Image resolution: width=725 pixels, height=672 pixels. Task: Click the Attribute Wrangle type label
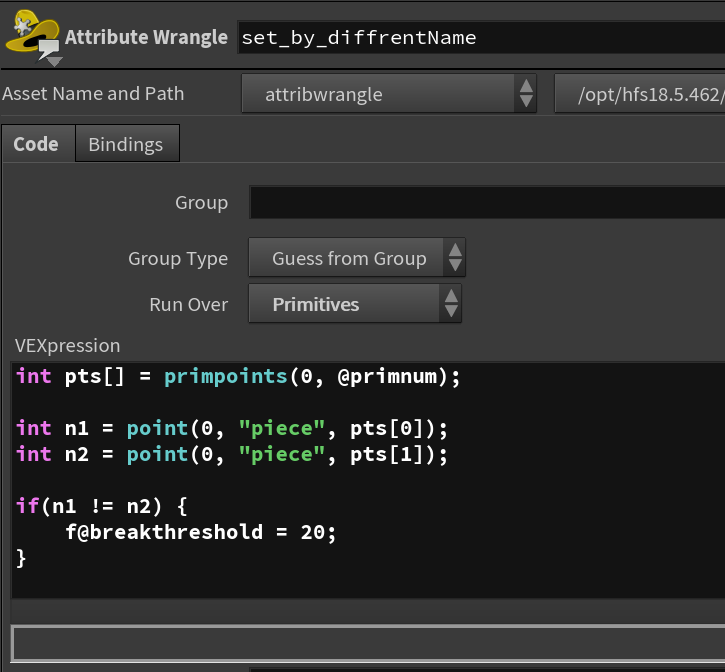(146, 37)
